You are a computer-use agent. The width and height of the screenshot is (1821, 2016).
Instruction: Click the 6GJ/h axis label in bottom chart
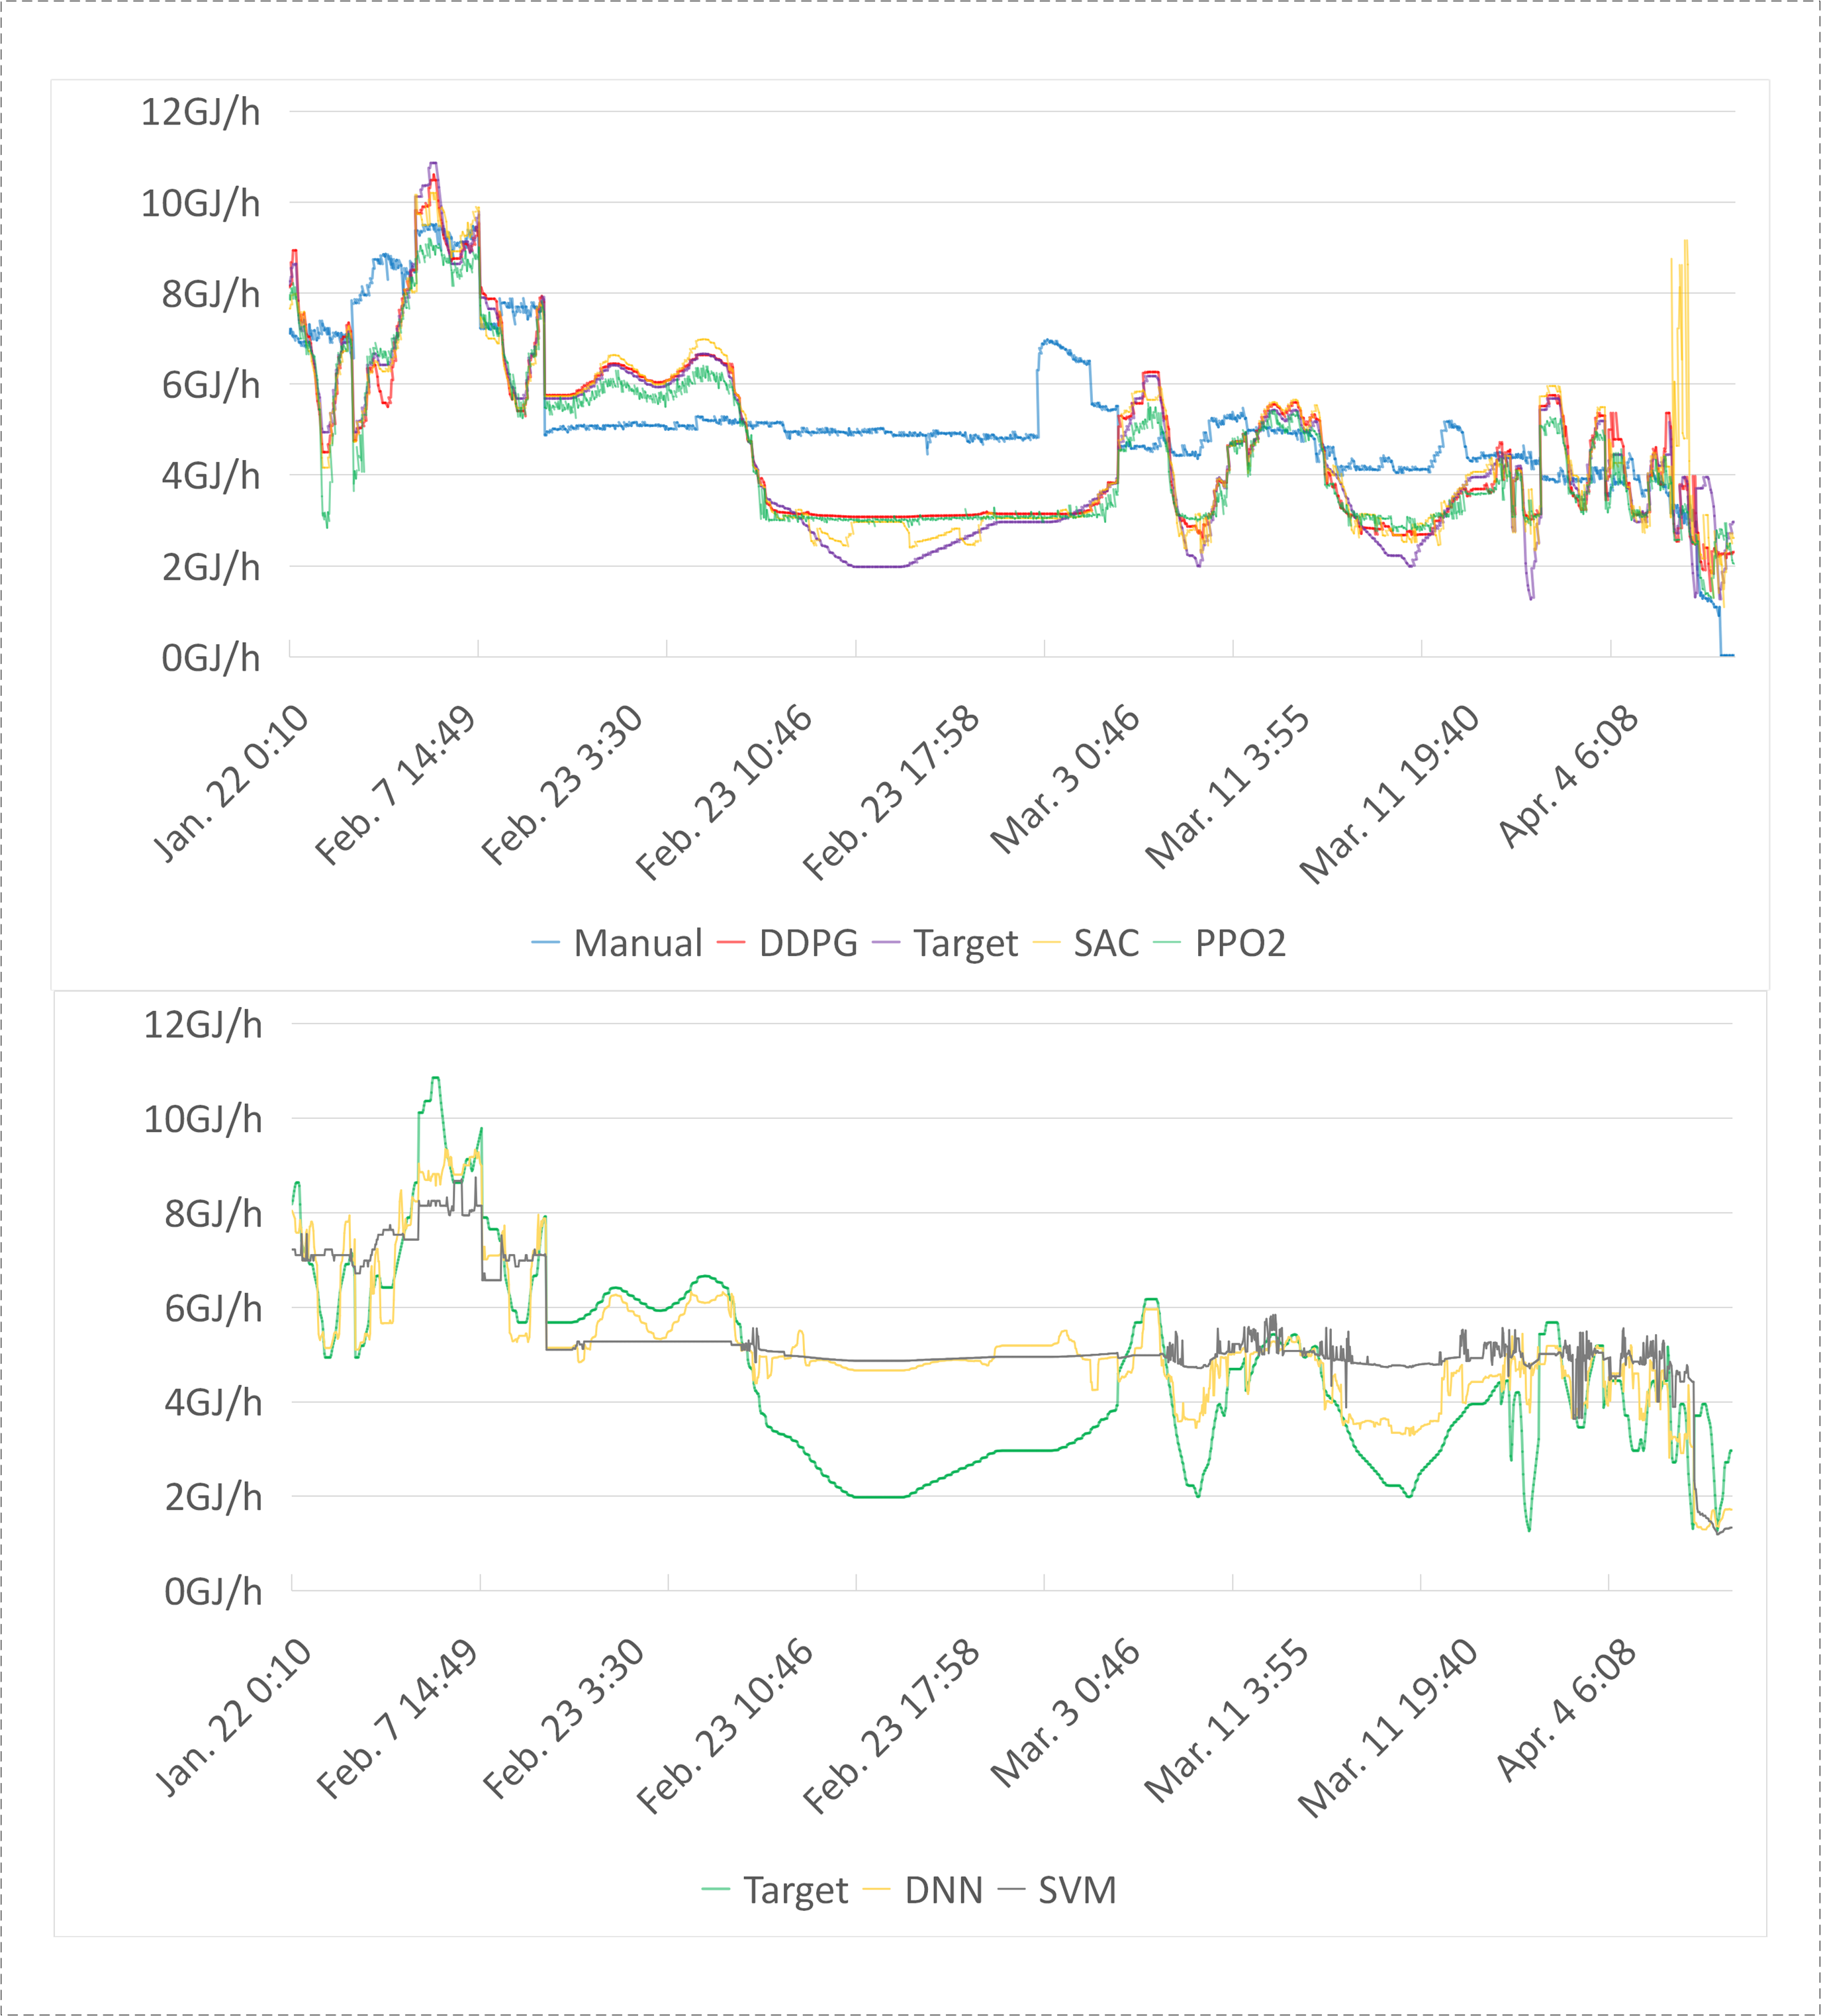213,1308
